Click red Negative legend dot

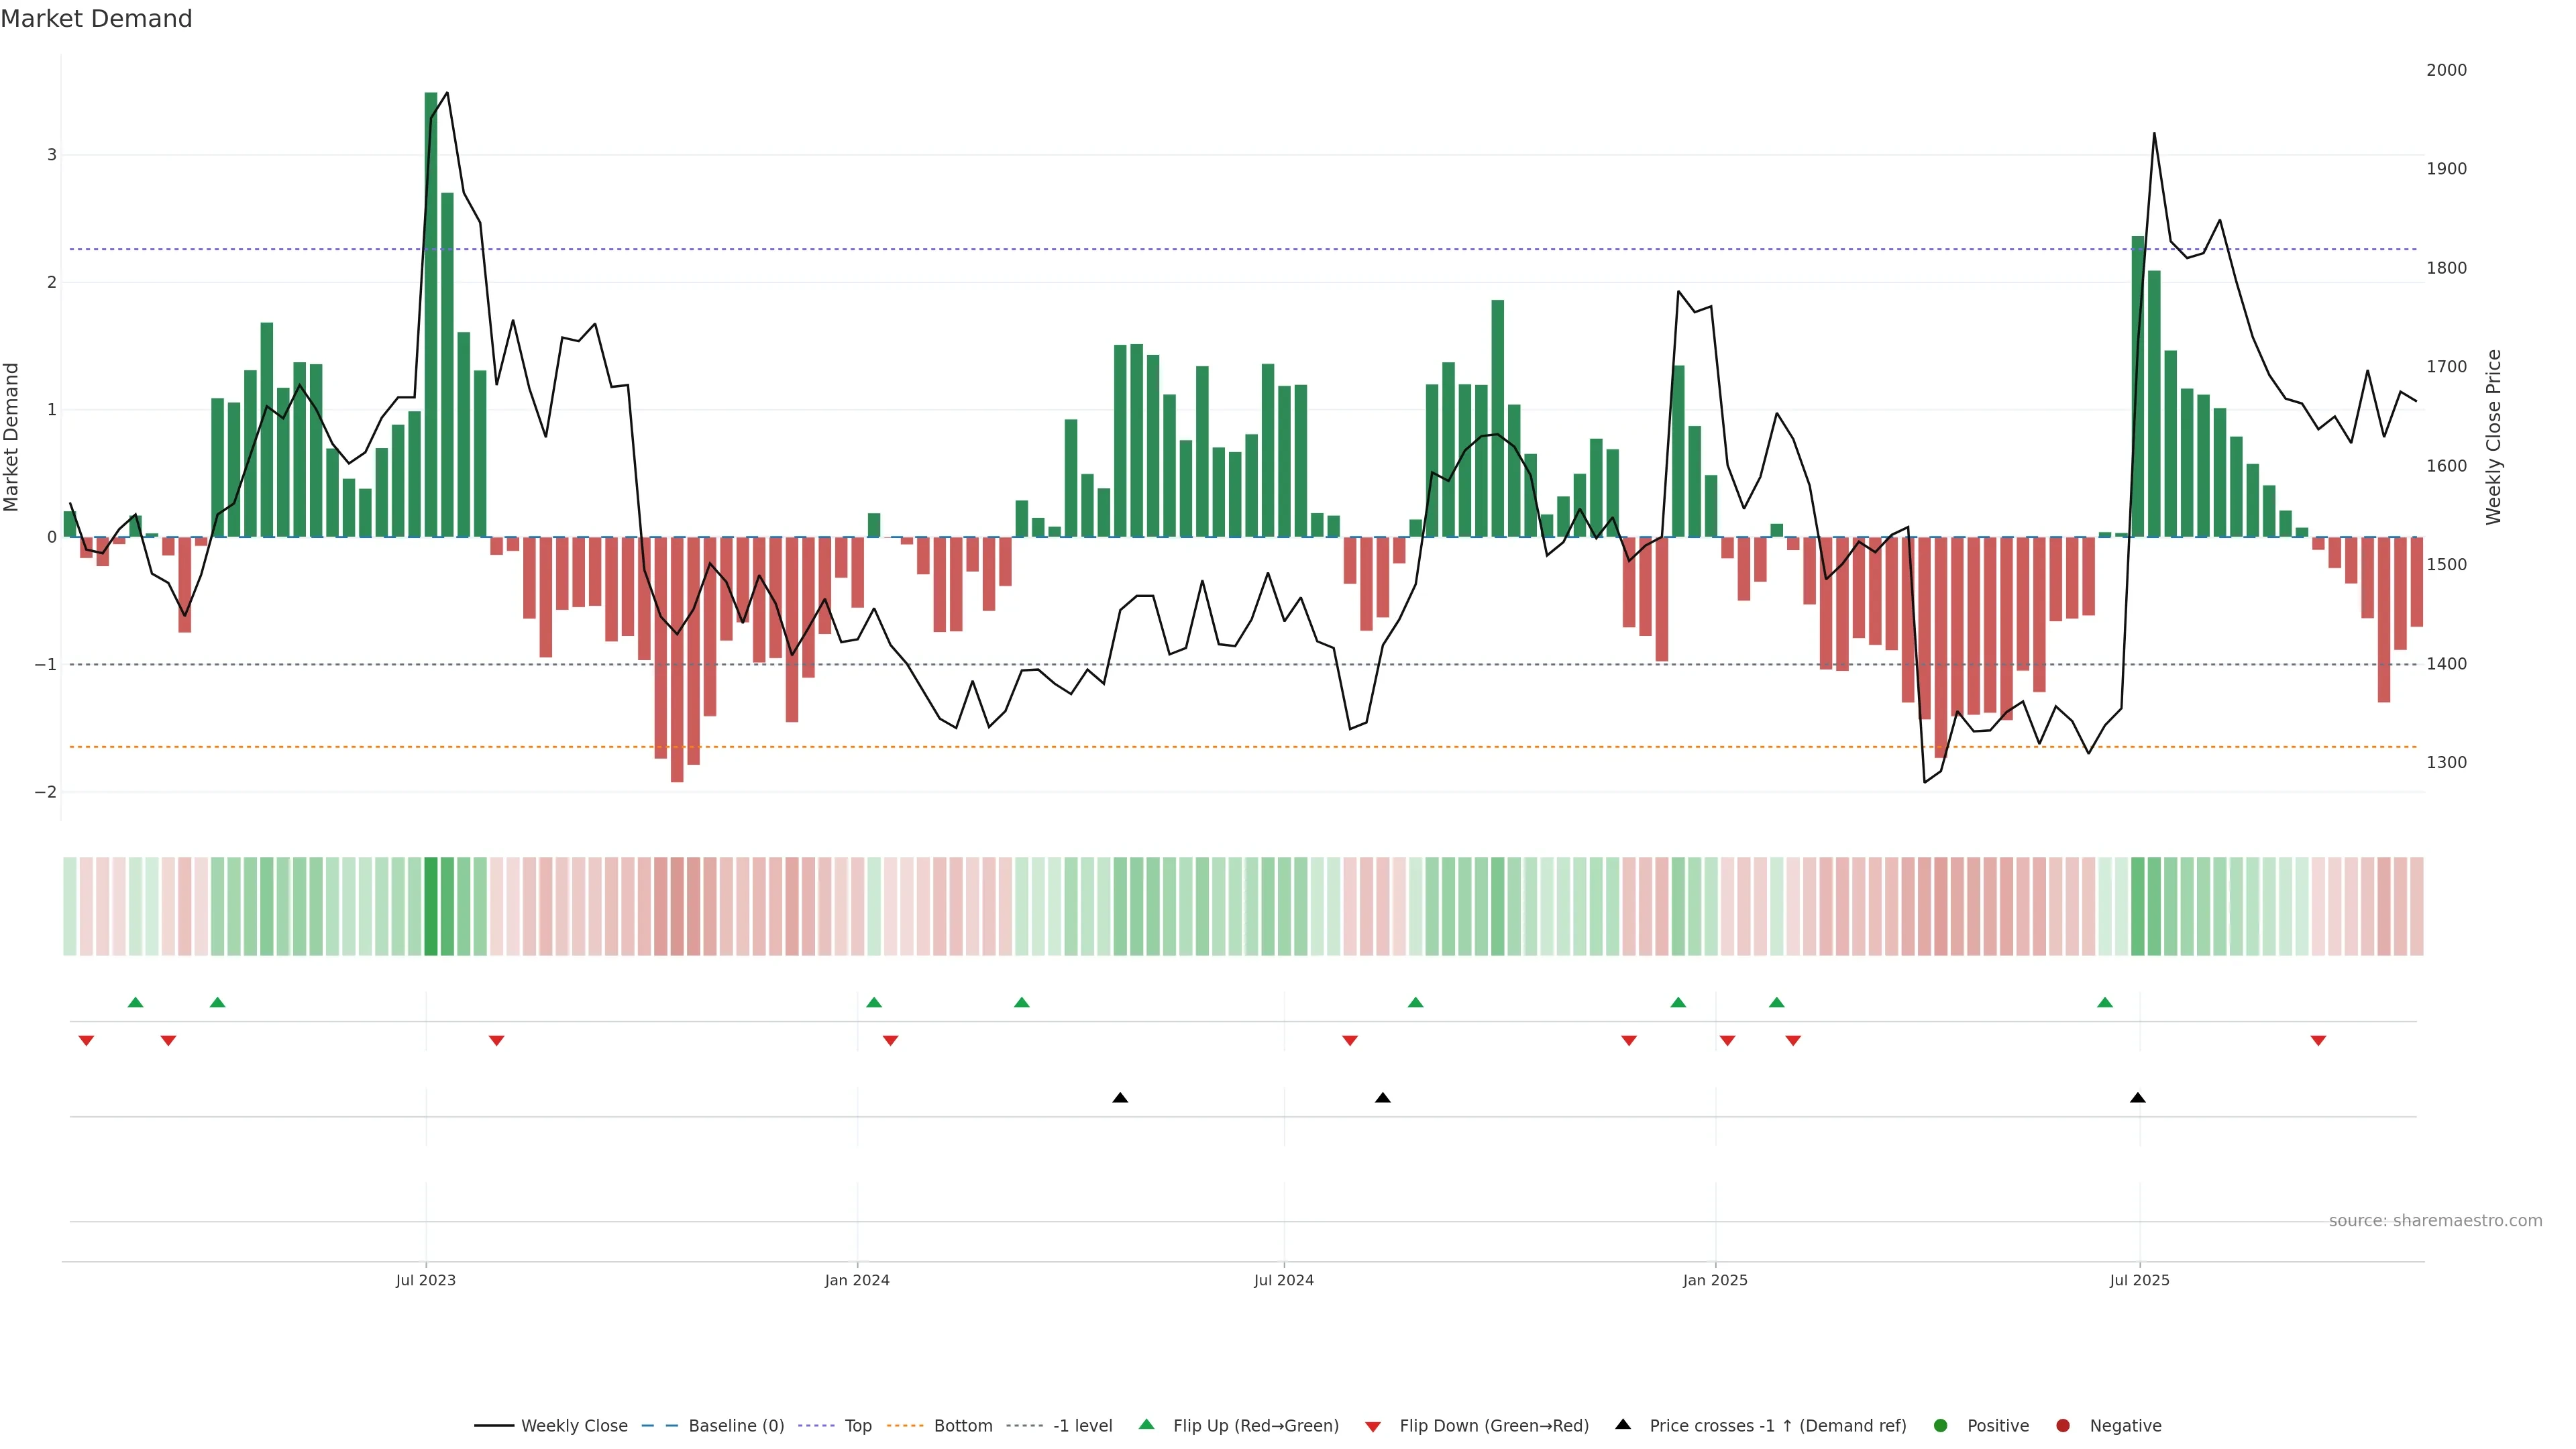coord(2063,1425)
